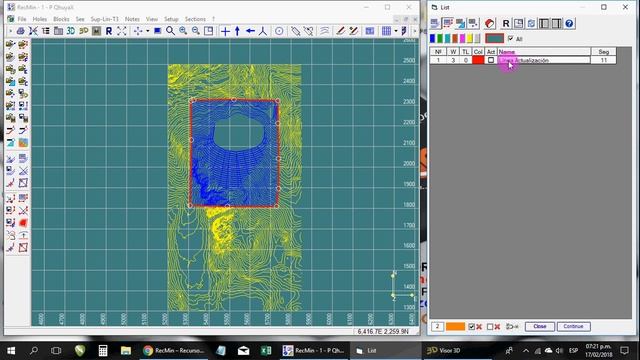Click the large teal background color box
The width and height of the screenshot is (640, 360).
tap(495, 38)
